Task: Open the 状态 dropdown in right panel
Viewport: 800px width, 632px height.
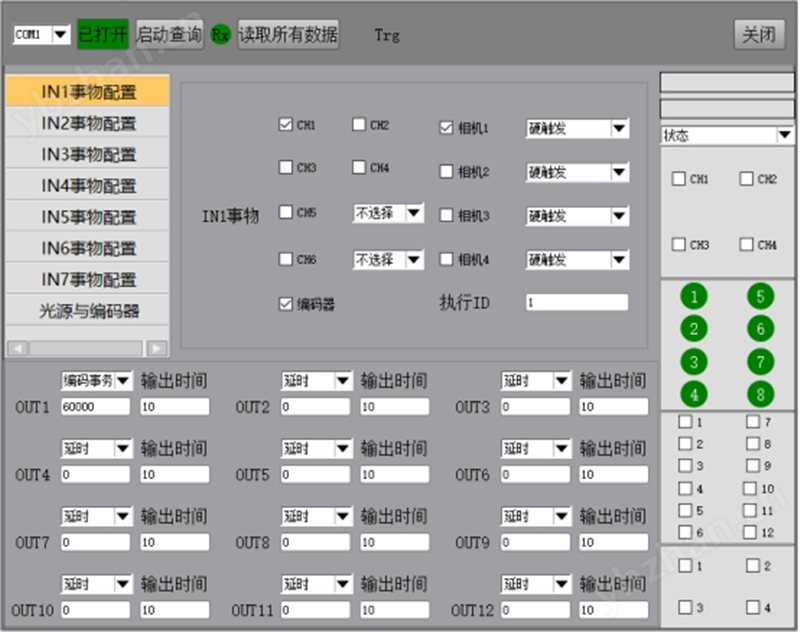Action: point(784,135)
